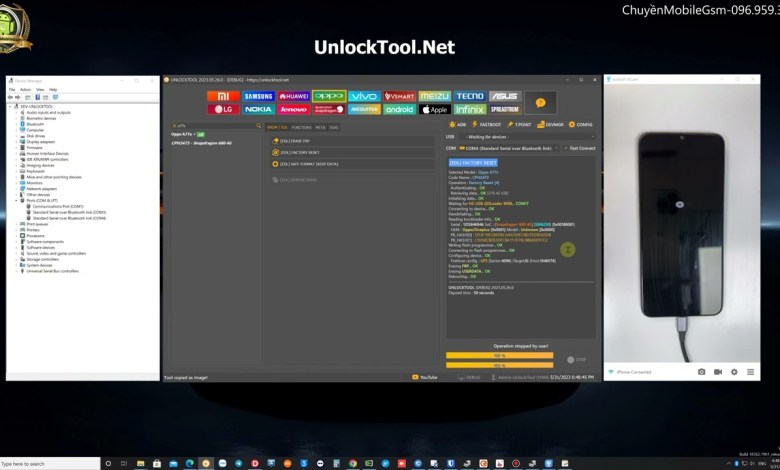
Task: Select the MediaTek brand logo
Action: pos(364,109)
